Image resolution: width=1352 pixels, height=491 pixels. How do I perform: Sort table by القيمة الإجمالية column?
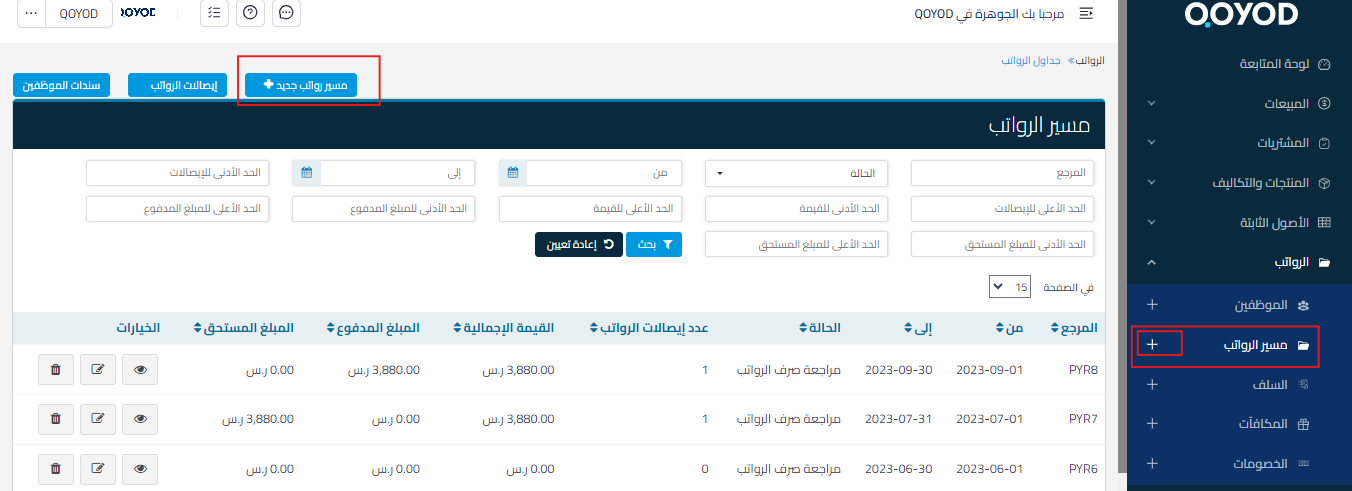tap(504, 327)
